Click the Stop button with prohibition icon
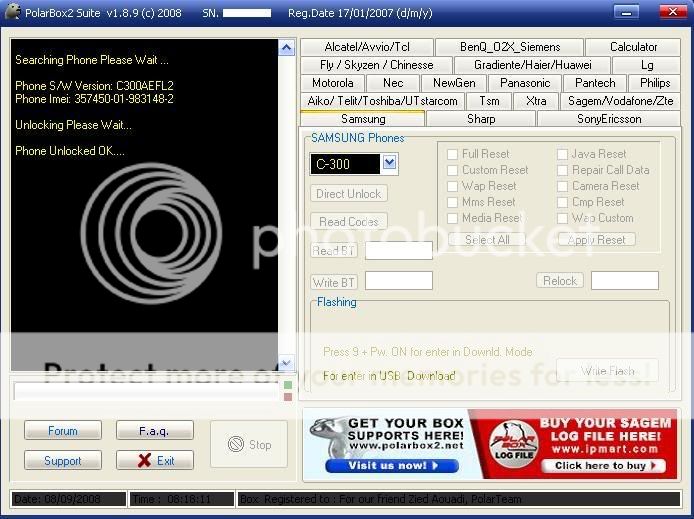The height and width of the screenshot is (519, 694). (x=249, y=444)
